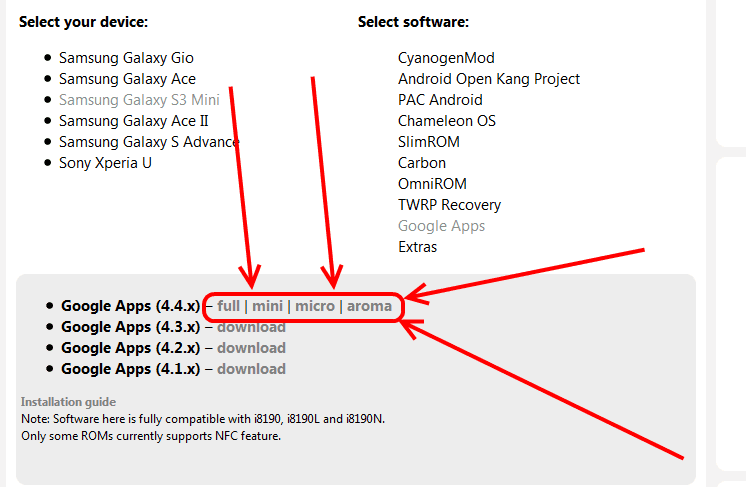Select PAC Android software

tap(440, 100)
